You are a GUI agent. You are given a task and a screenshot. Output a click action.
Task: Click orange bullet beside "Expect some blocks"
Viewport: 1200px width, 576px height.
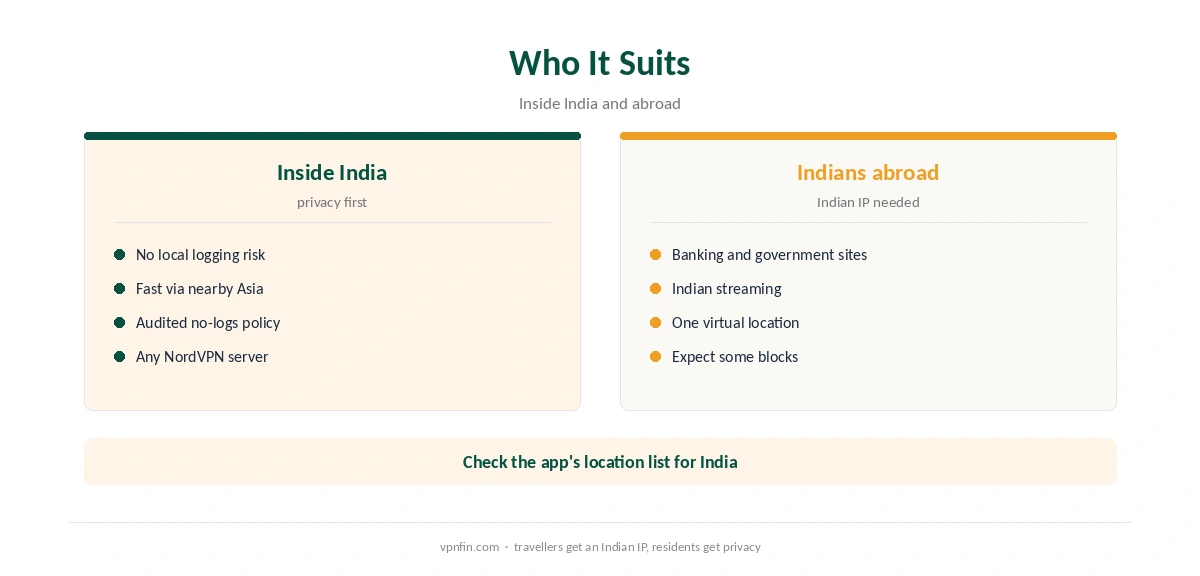tap(656, 357)
